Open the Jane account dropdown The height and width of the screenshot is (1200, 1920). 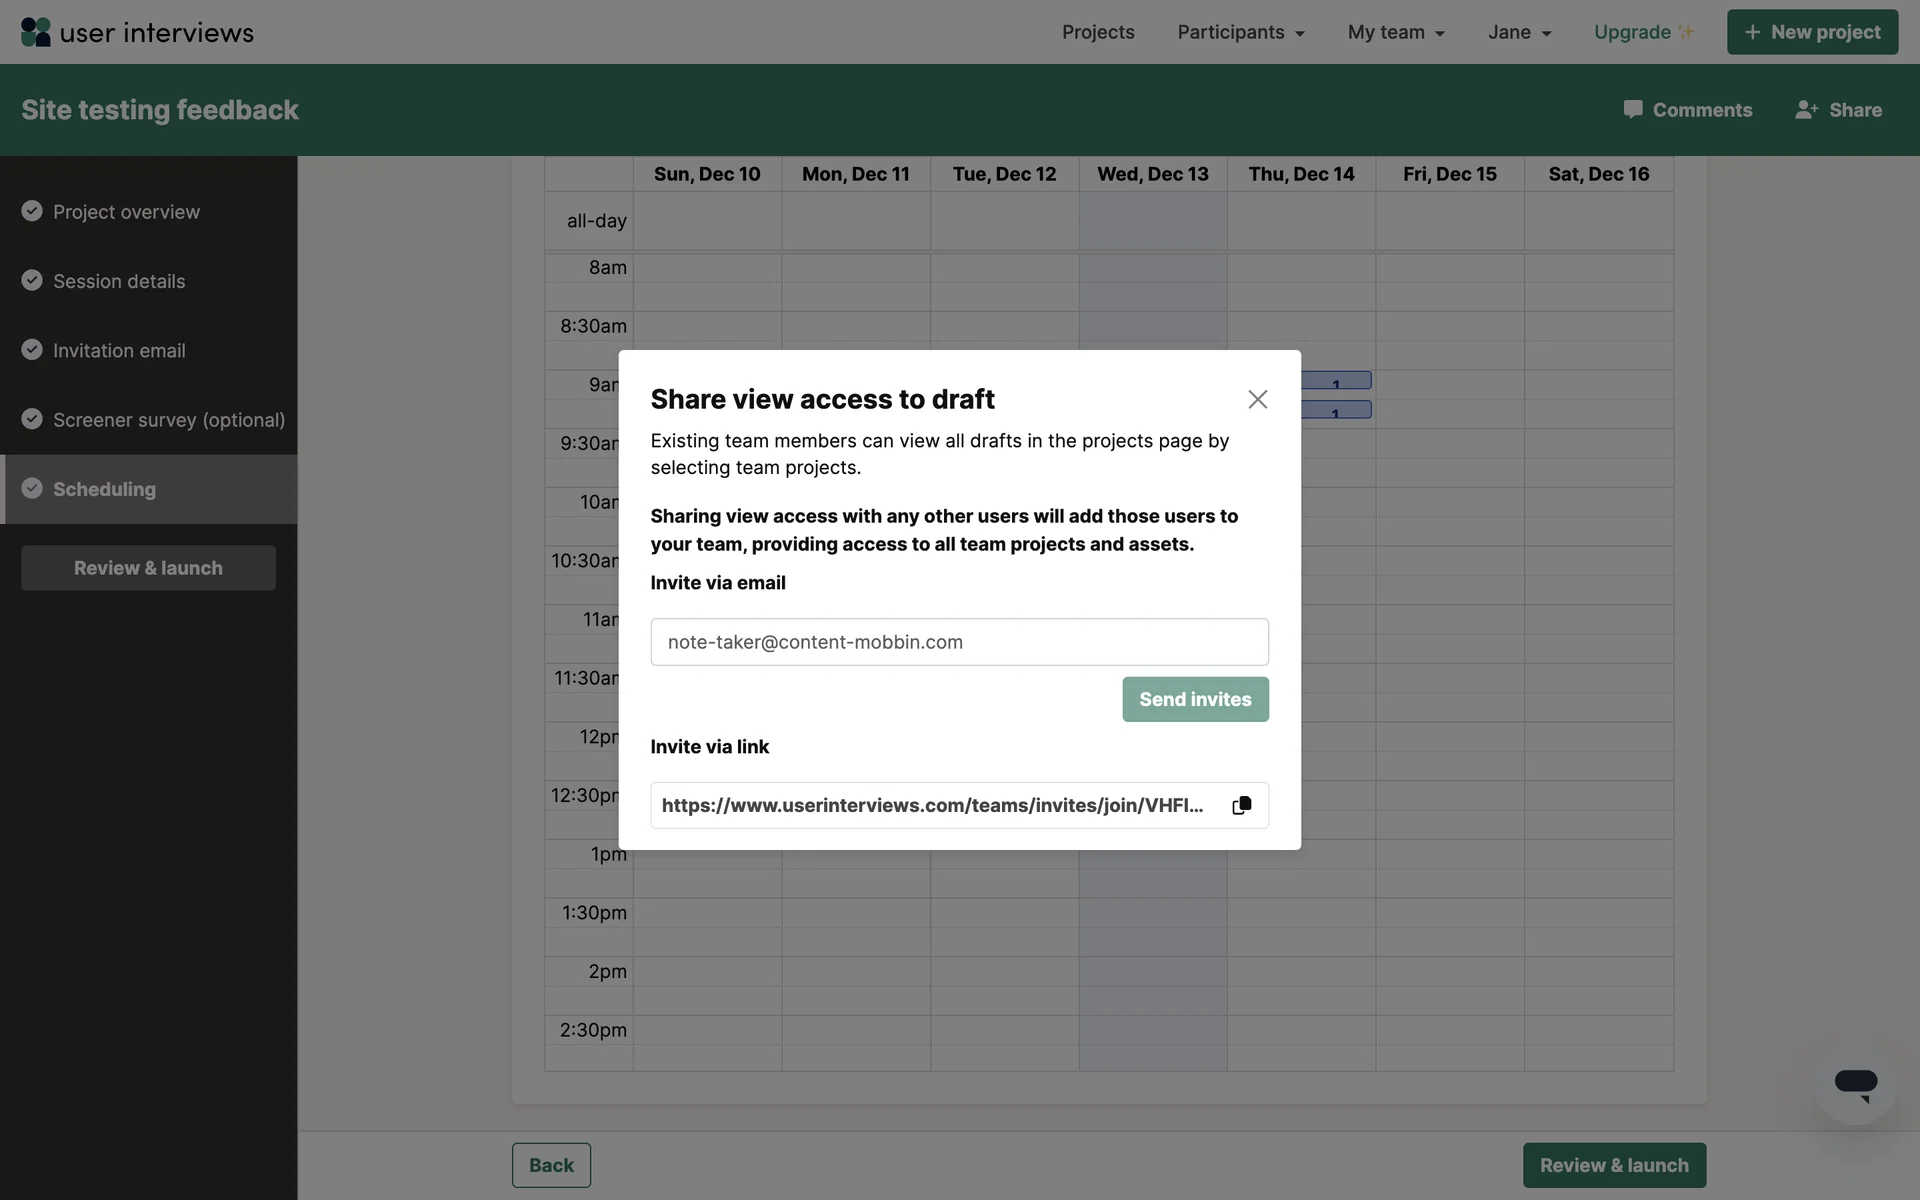click(1518, 32)
